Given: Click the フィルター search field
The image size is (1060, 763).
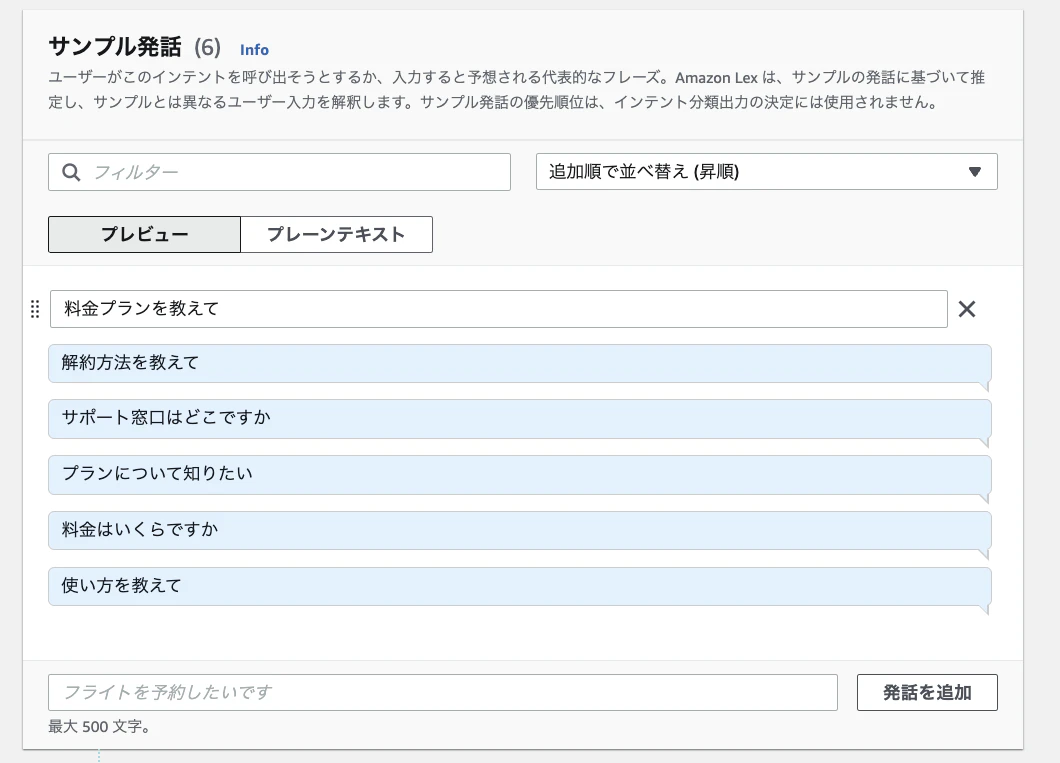Looking at the screenshot, I should pos(279,172).
